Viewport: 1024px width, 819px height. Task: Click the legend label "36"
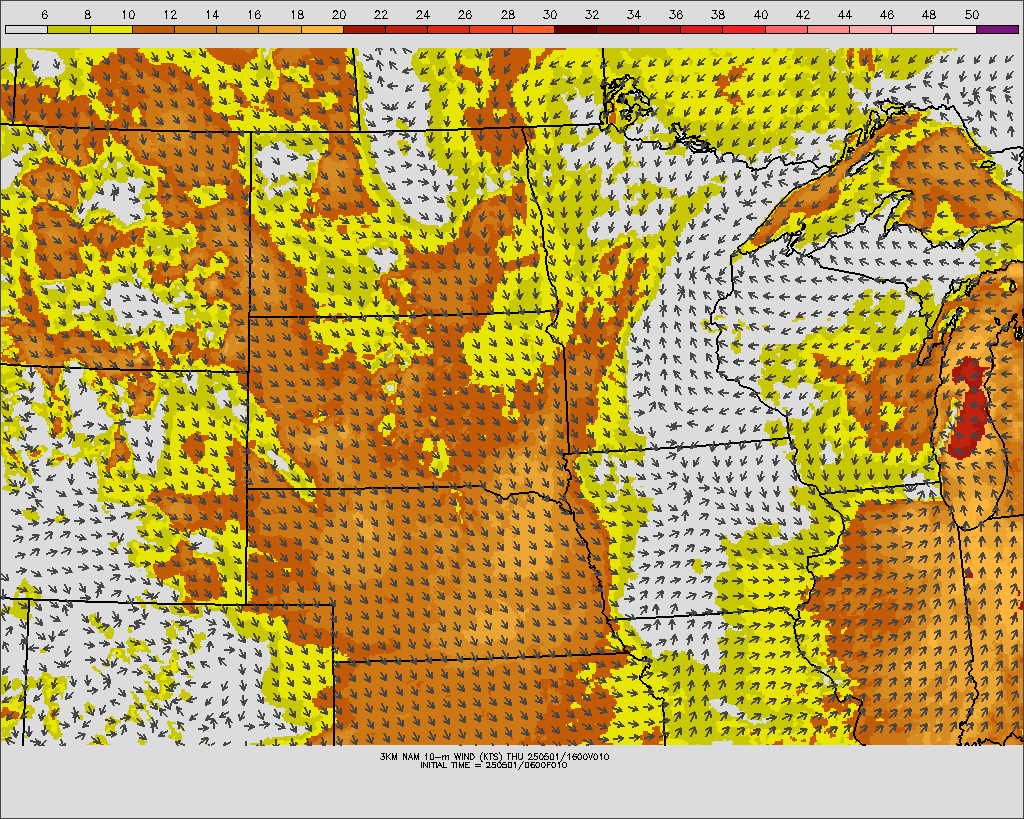[676, 14]
